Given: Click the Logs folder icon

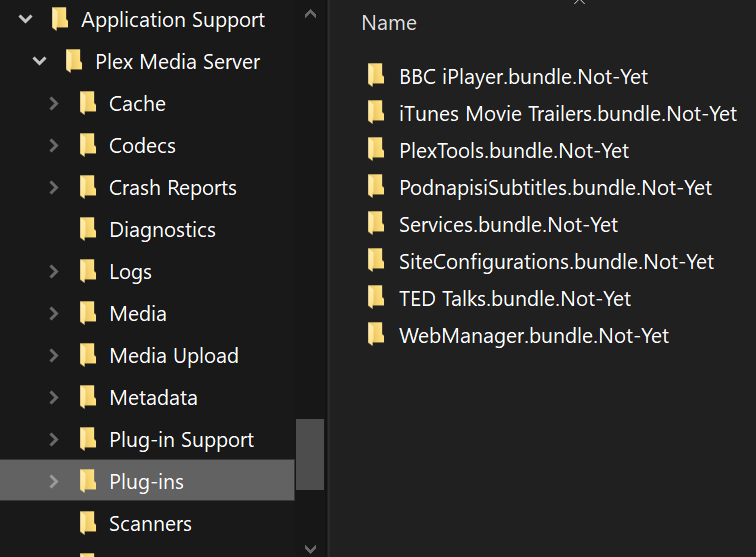Looking at the screenshot, I should click(88, 272).
